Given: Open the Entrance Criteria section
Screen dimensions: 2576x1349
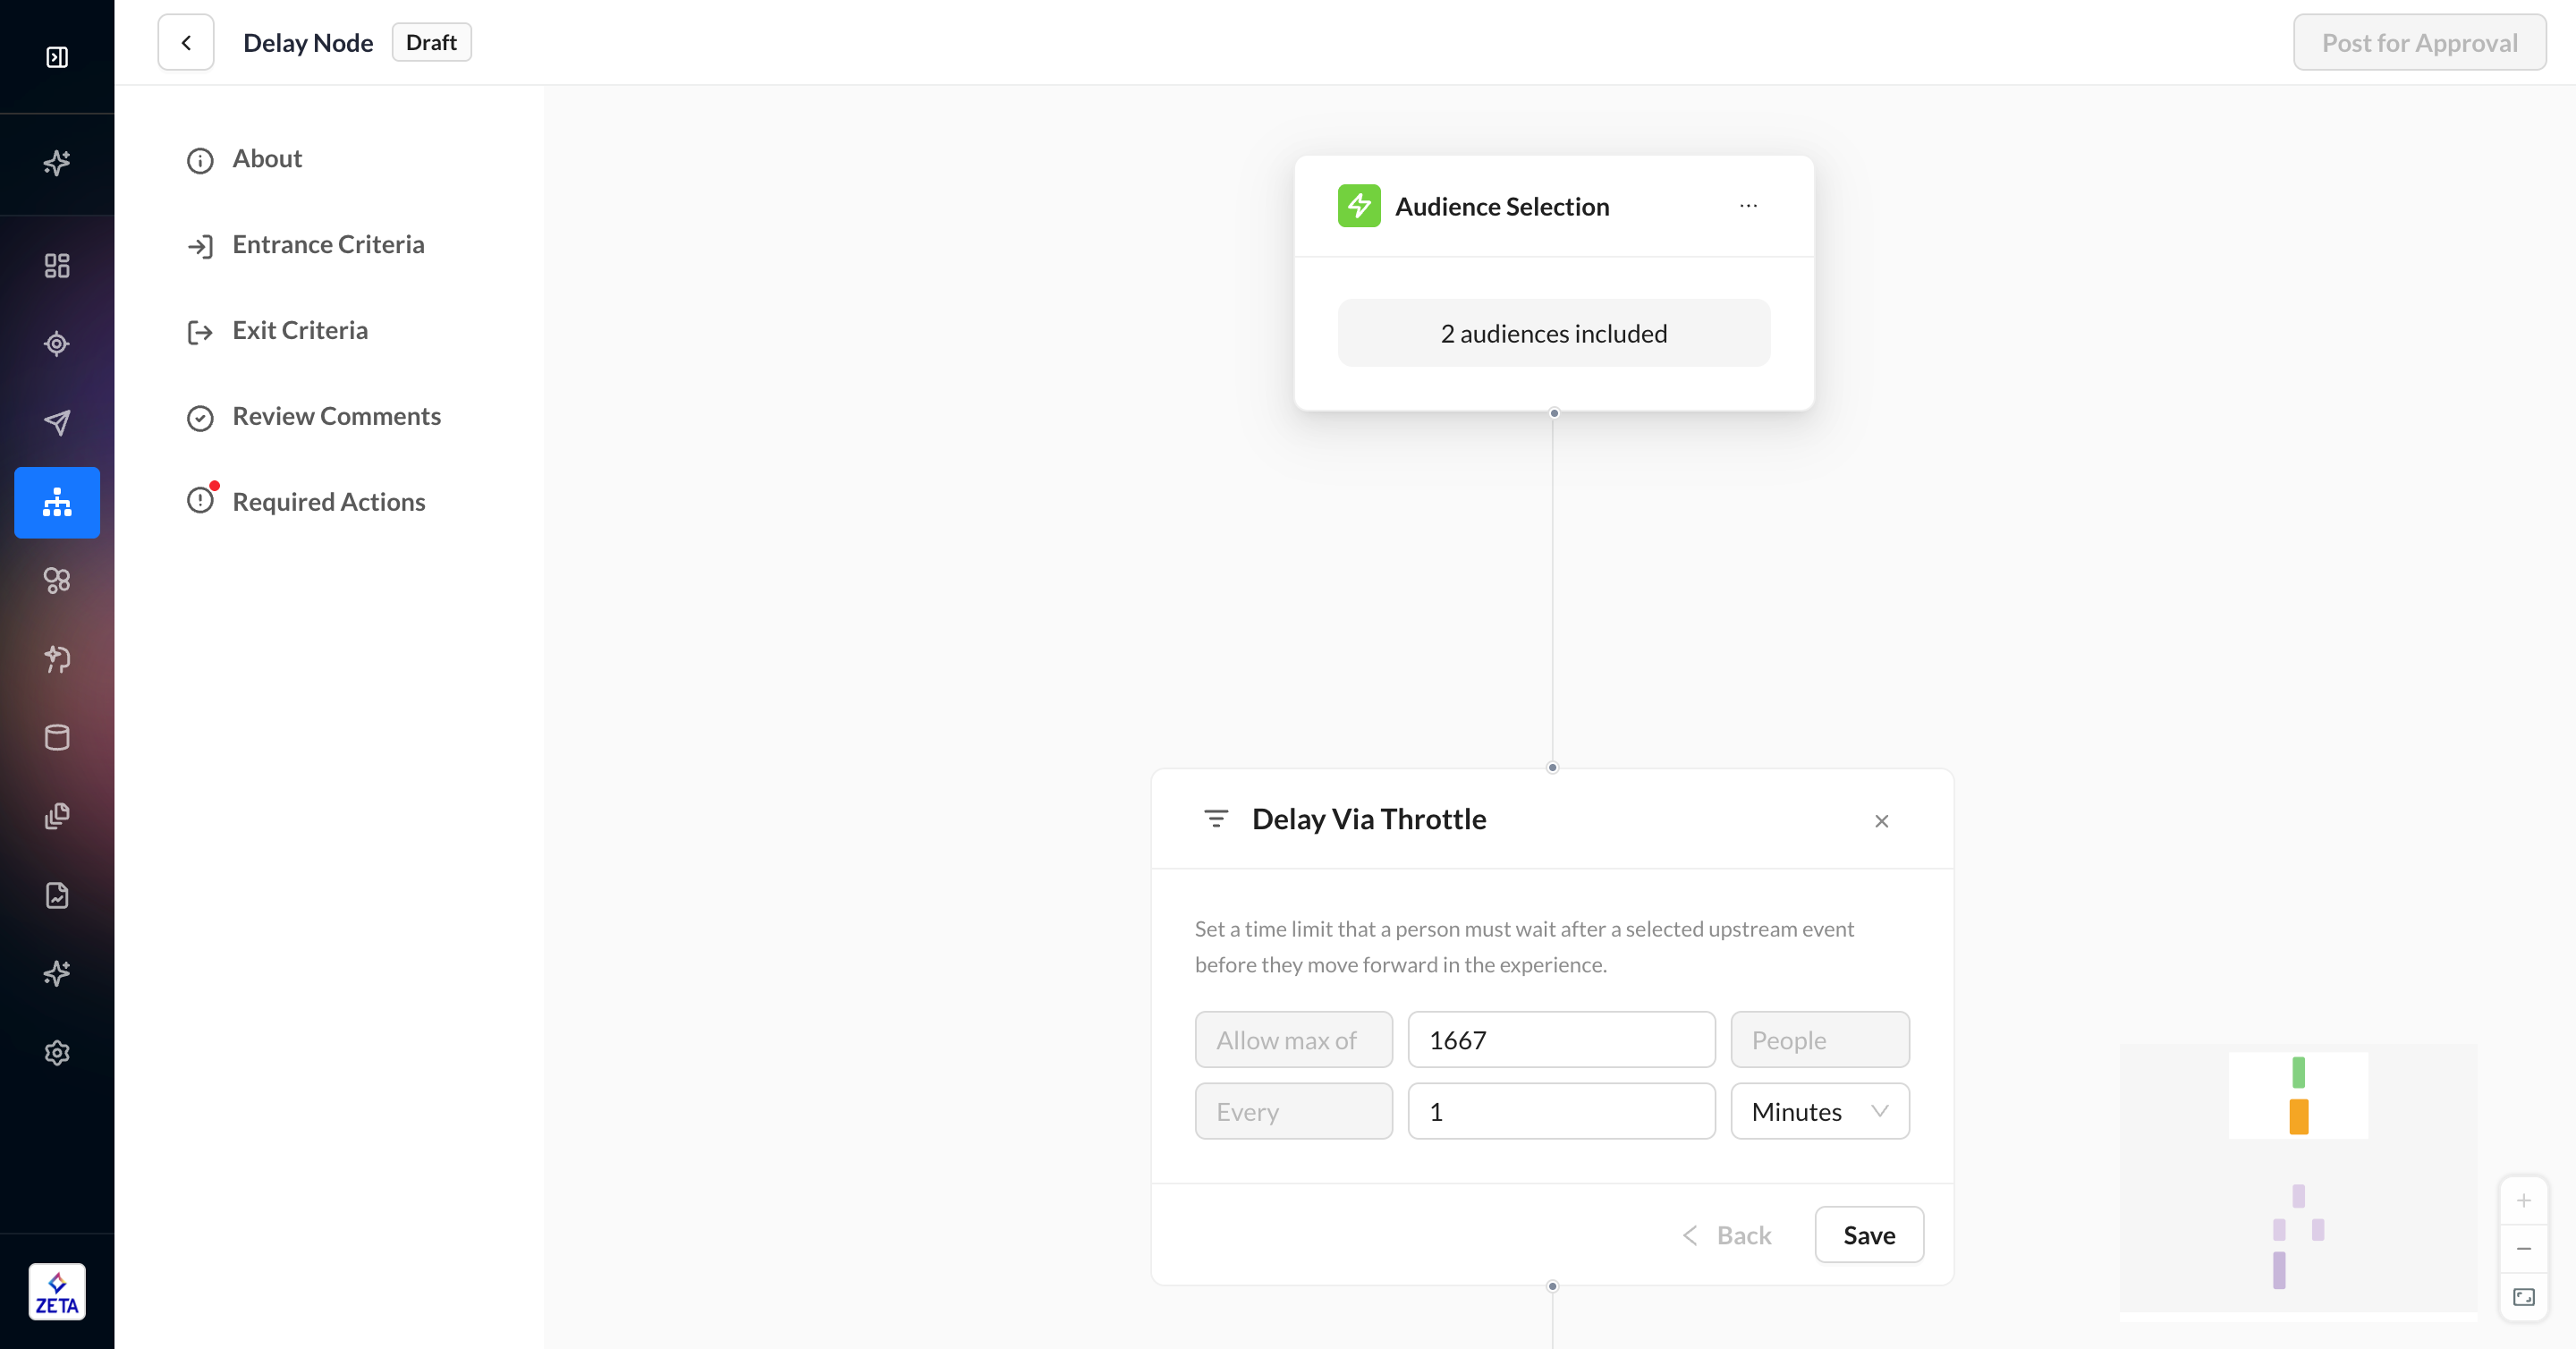Looking at the screenshot, I should 328,245.
